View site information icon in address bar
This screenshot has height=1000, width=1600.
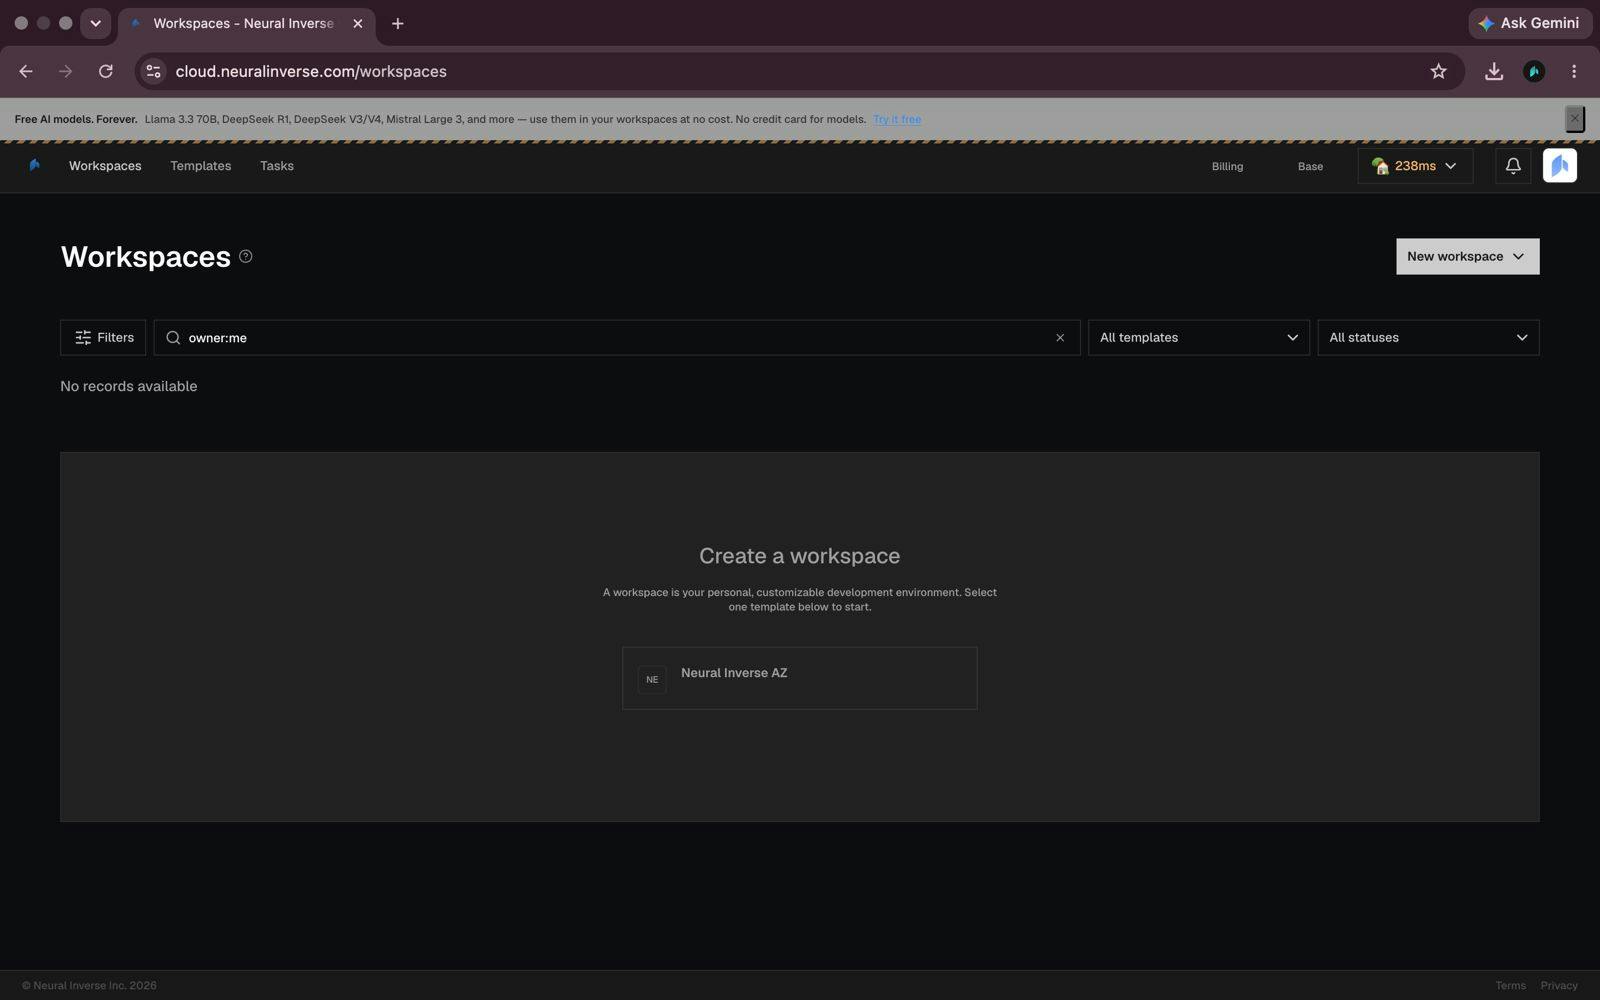154,71
